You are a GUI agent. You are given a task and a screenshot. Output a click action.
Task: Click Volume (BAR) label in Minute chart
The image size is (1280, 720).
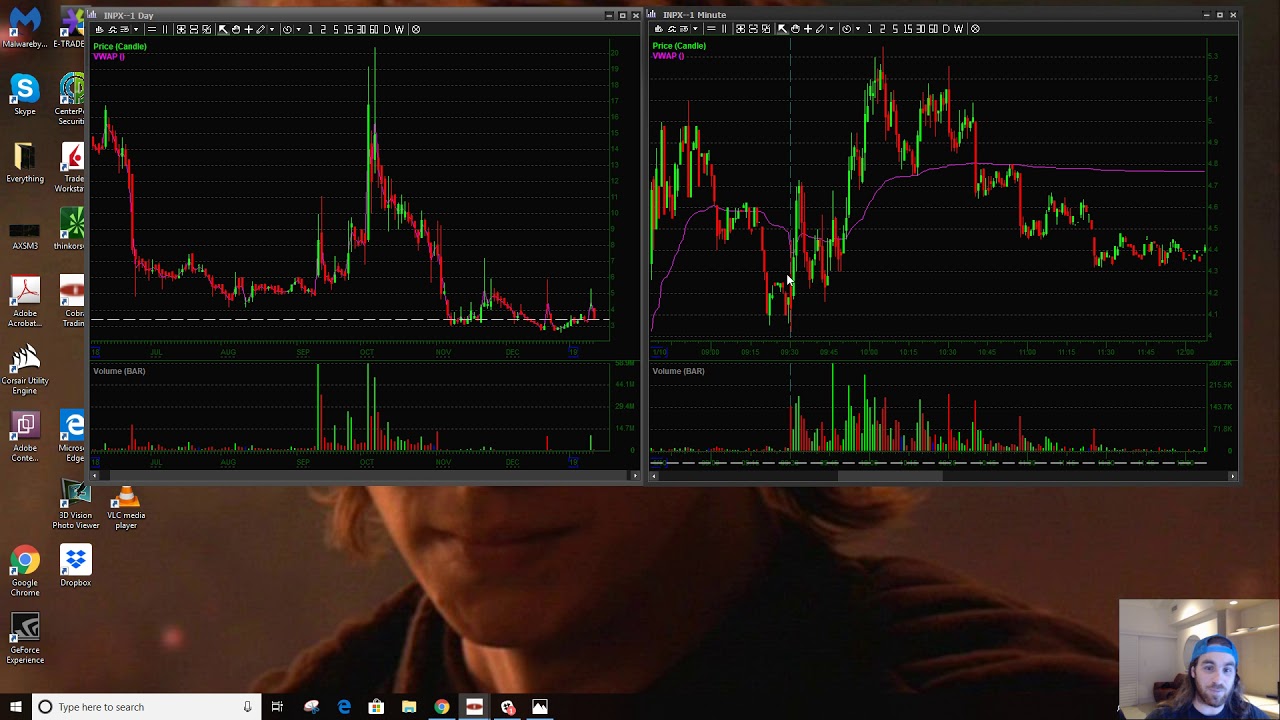678,371
